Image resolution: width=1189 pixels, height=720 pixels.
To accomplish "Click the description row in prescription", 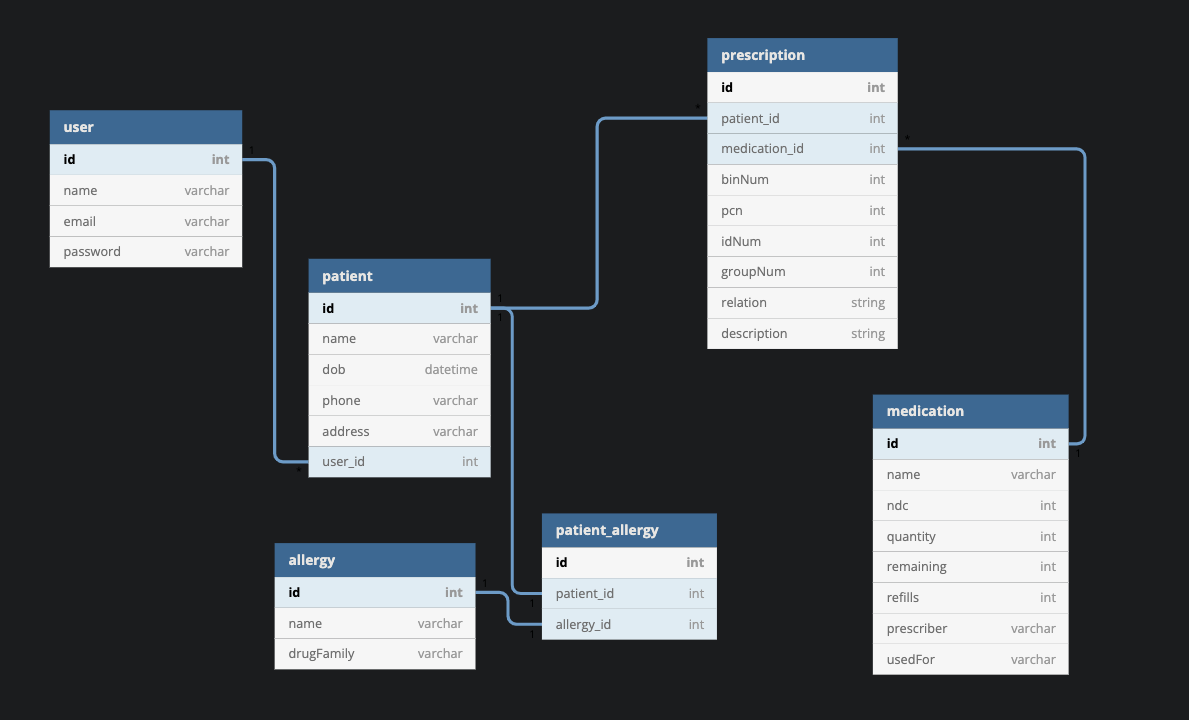I will point(802,334).
